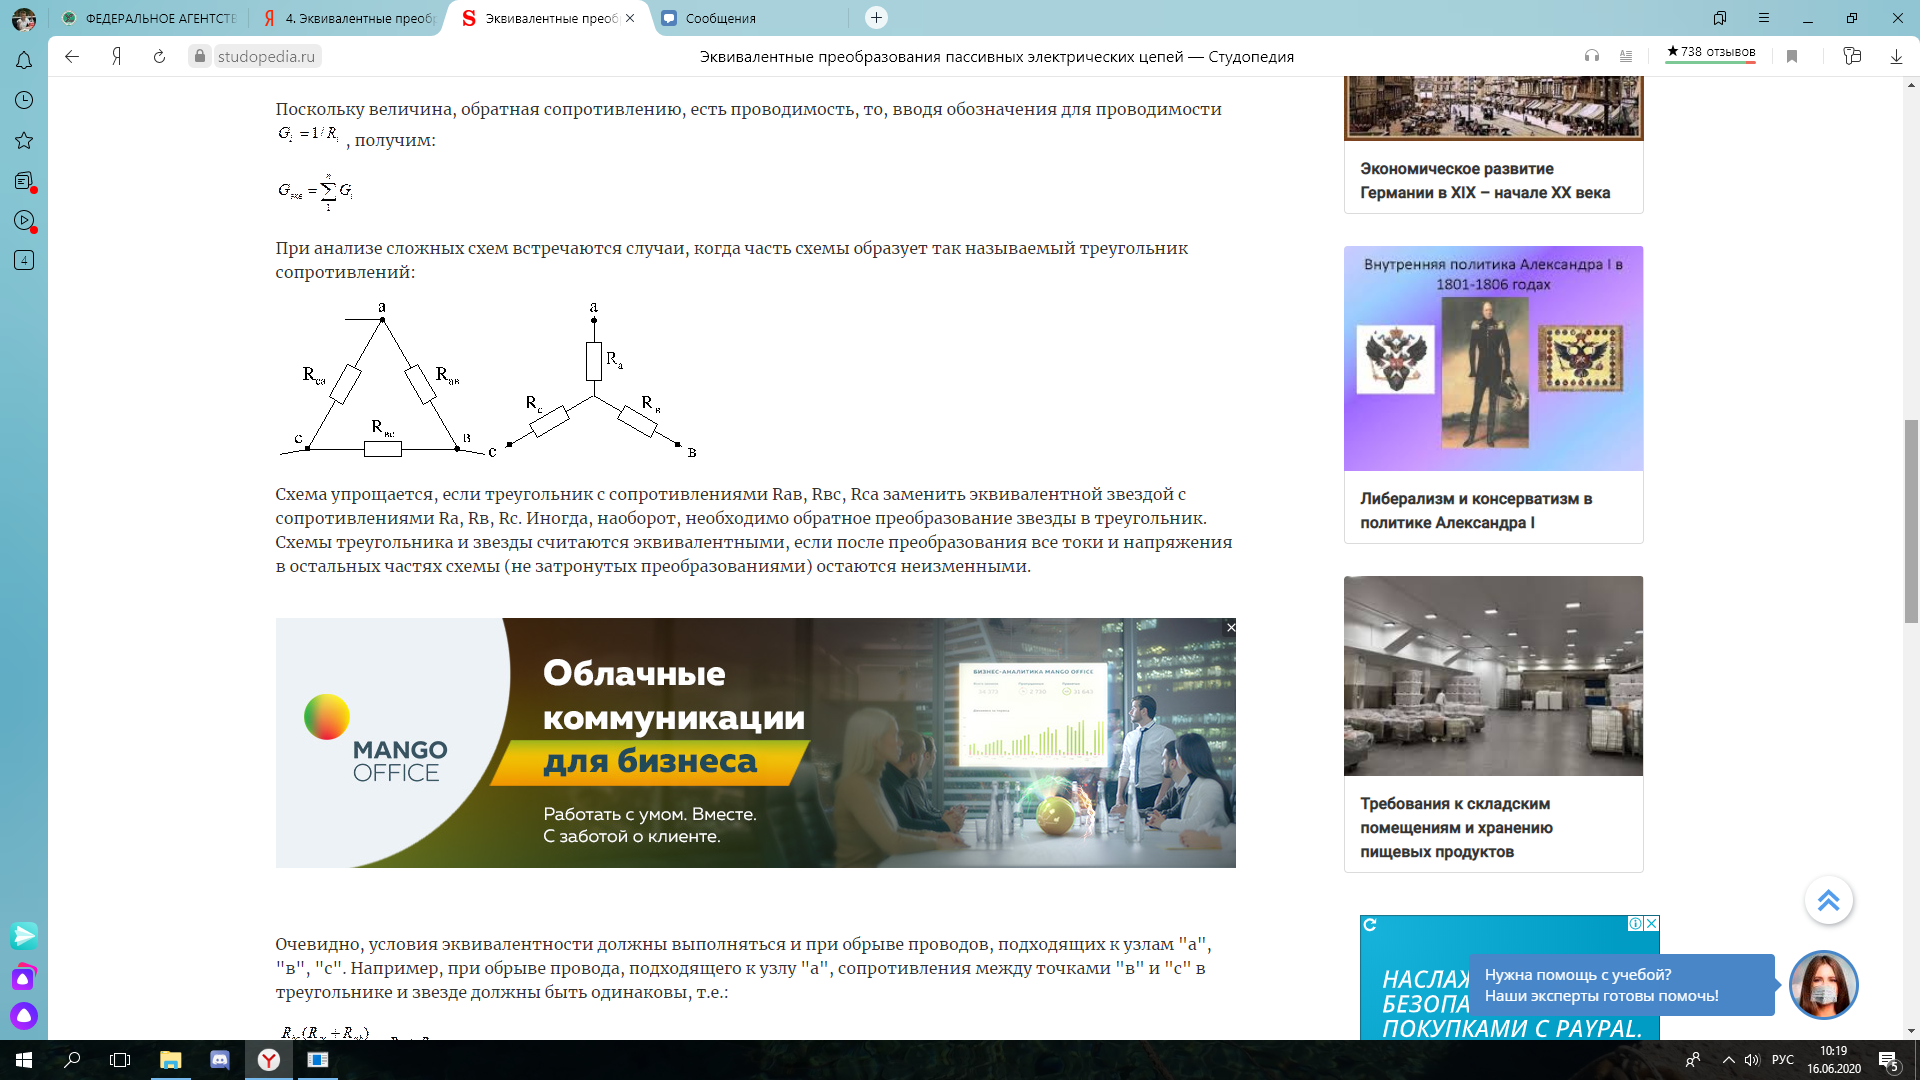The width and height of the screenshot is (1920, 1080).
Task: Switch to 4. Эквивалентные преобр Yandex tab
Action: point(348,18)
